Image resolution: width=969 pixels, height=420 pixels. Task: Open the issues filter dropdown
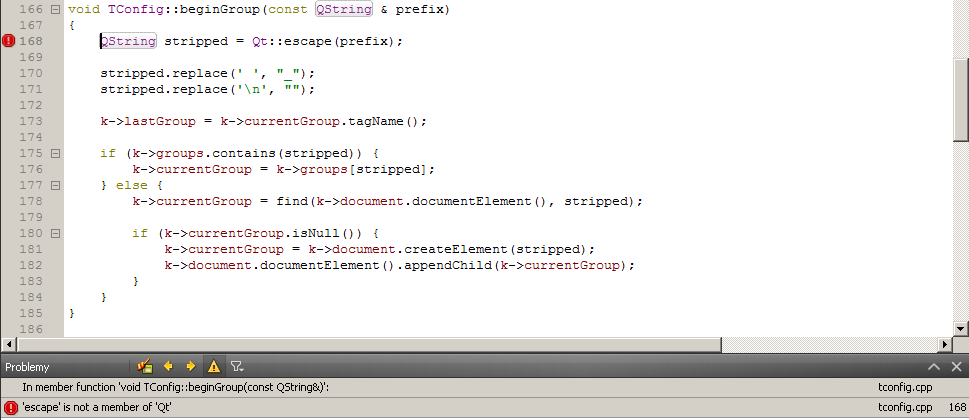[237, 366]
